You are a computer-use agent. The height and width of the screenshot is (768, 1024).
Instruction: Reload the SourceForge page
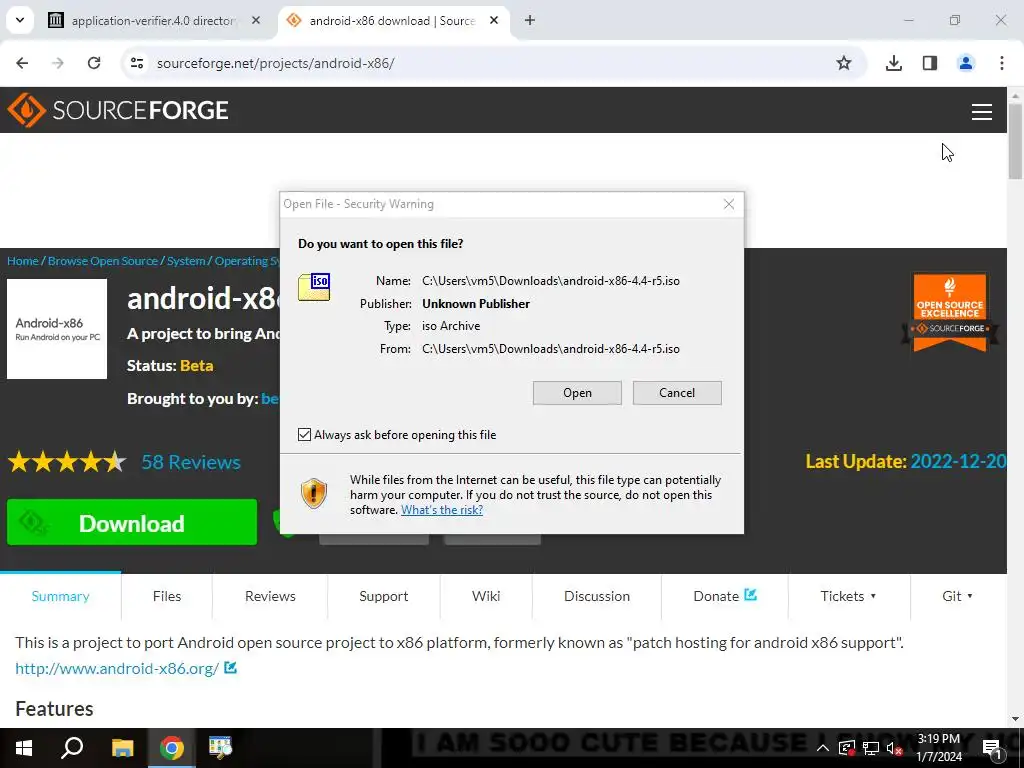(94, 63)
